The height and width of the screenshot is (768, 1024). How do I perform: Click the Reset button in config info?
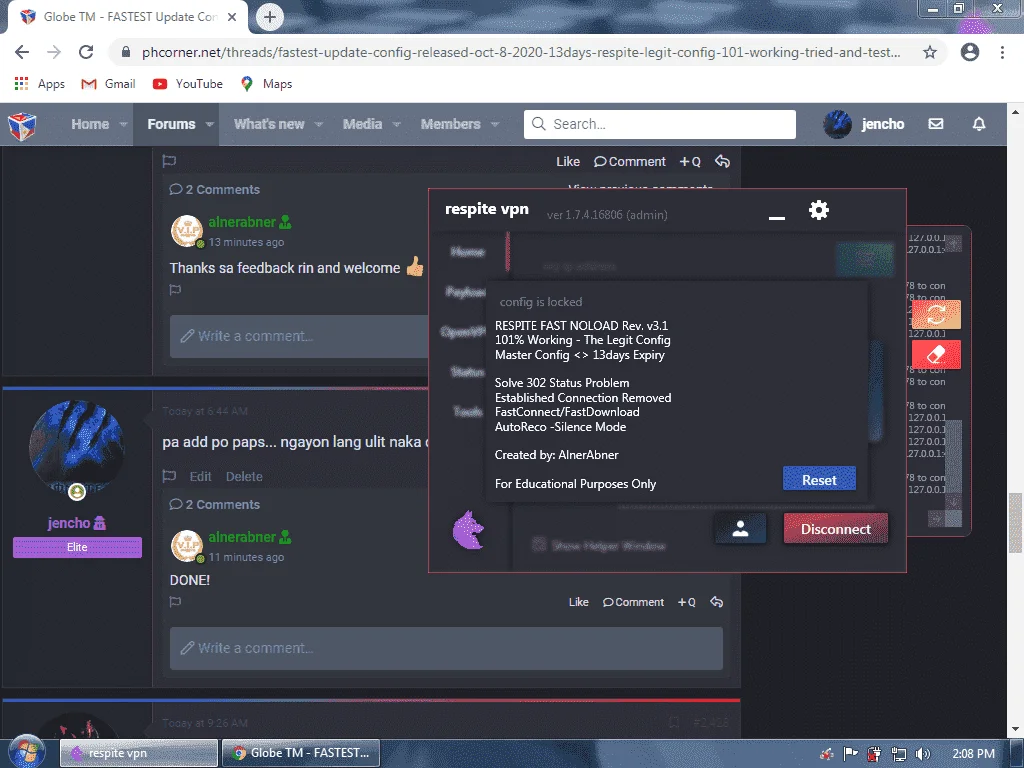click(x=819, y=480)
